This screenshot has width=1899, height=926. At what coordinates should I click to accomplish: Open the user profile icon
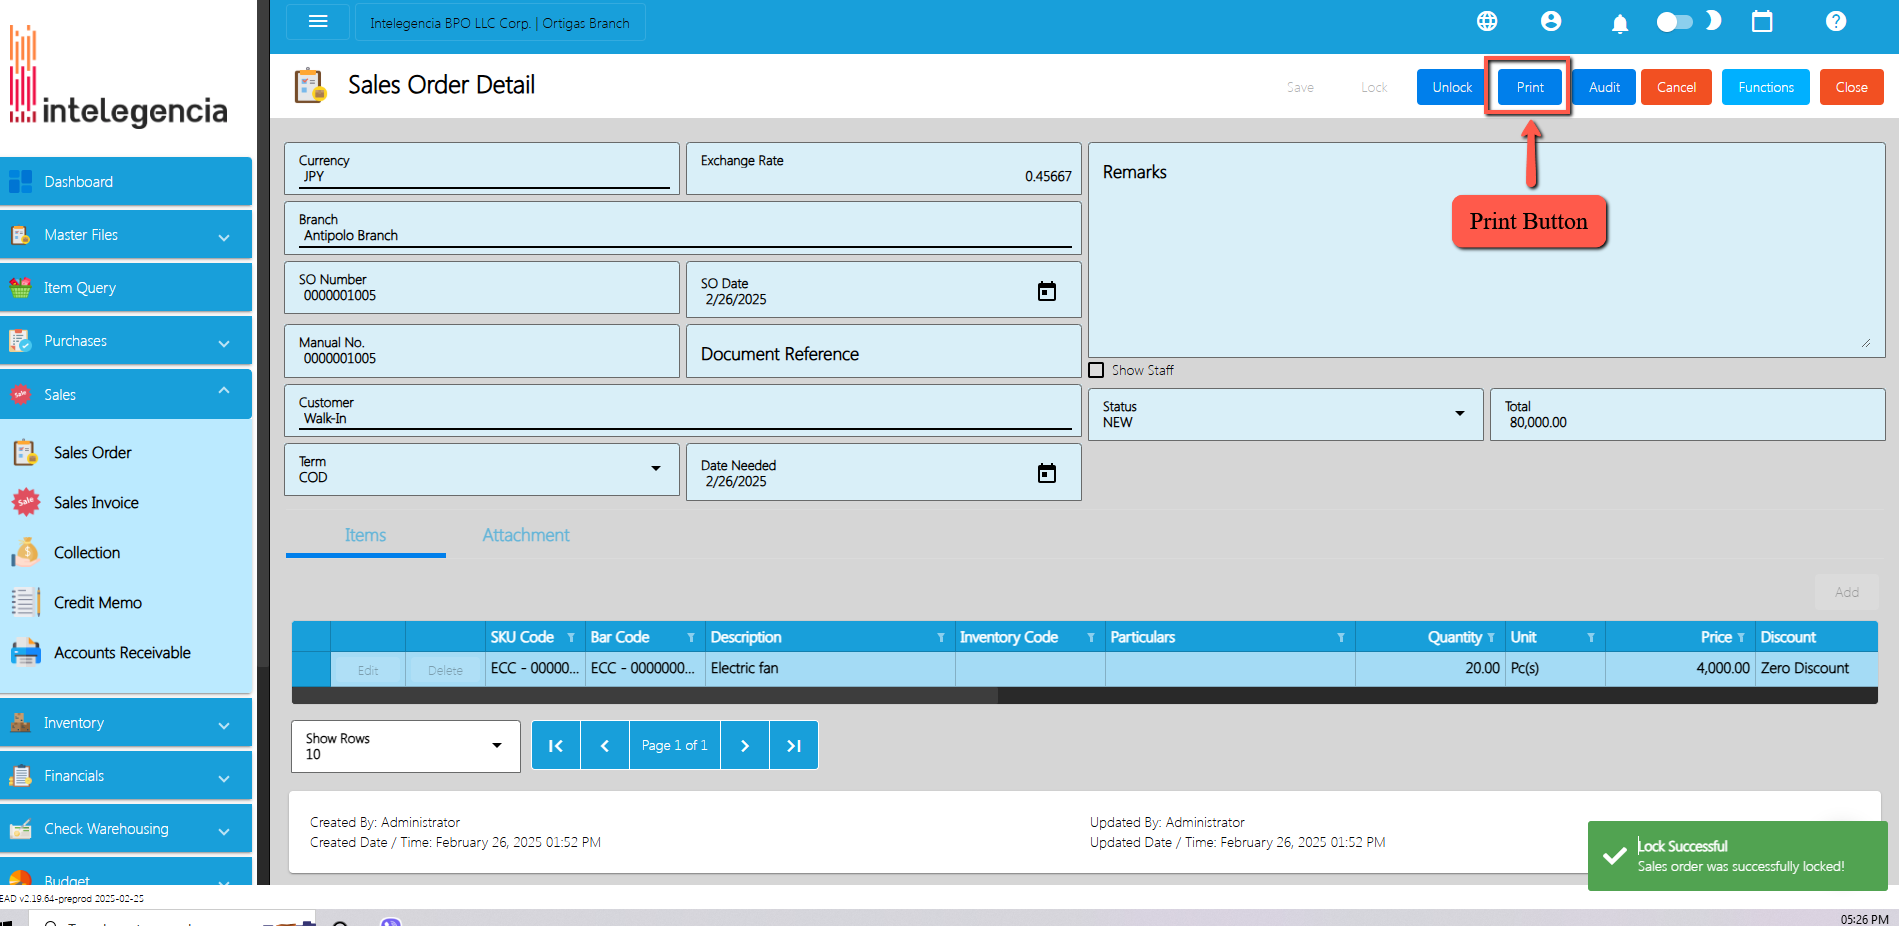(x=1551, y=21)
